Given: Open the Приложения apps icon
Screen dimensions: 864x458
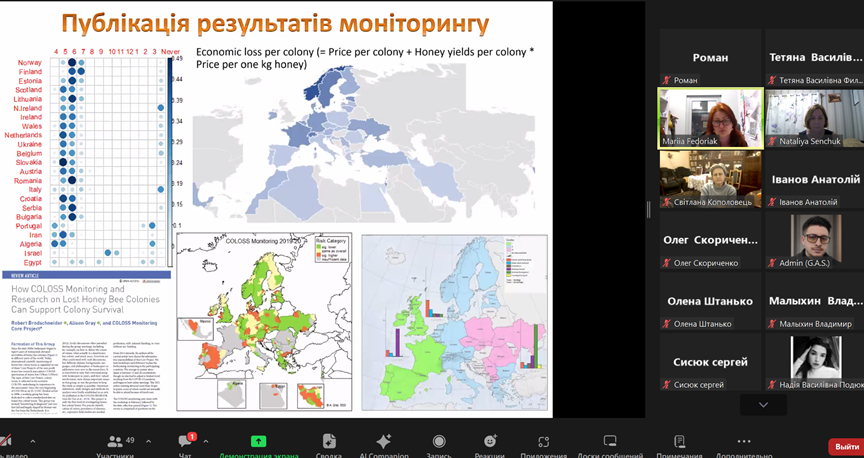Looking at the screenshot, I should coord(544,443).
